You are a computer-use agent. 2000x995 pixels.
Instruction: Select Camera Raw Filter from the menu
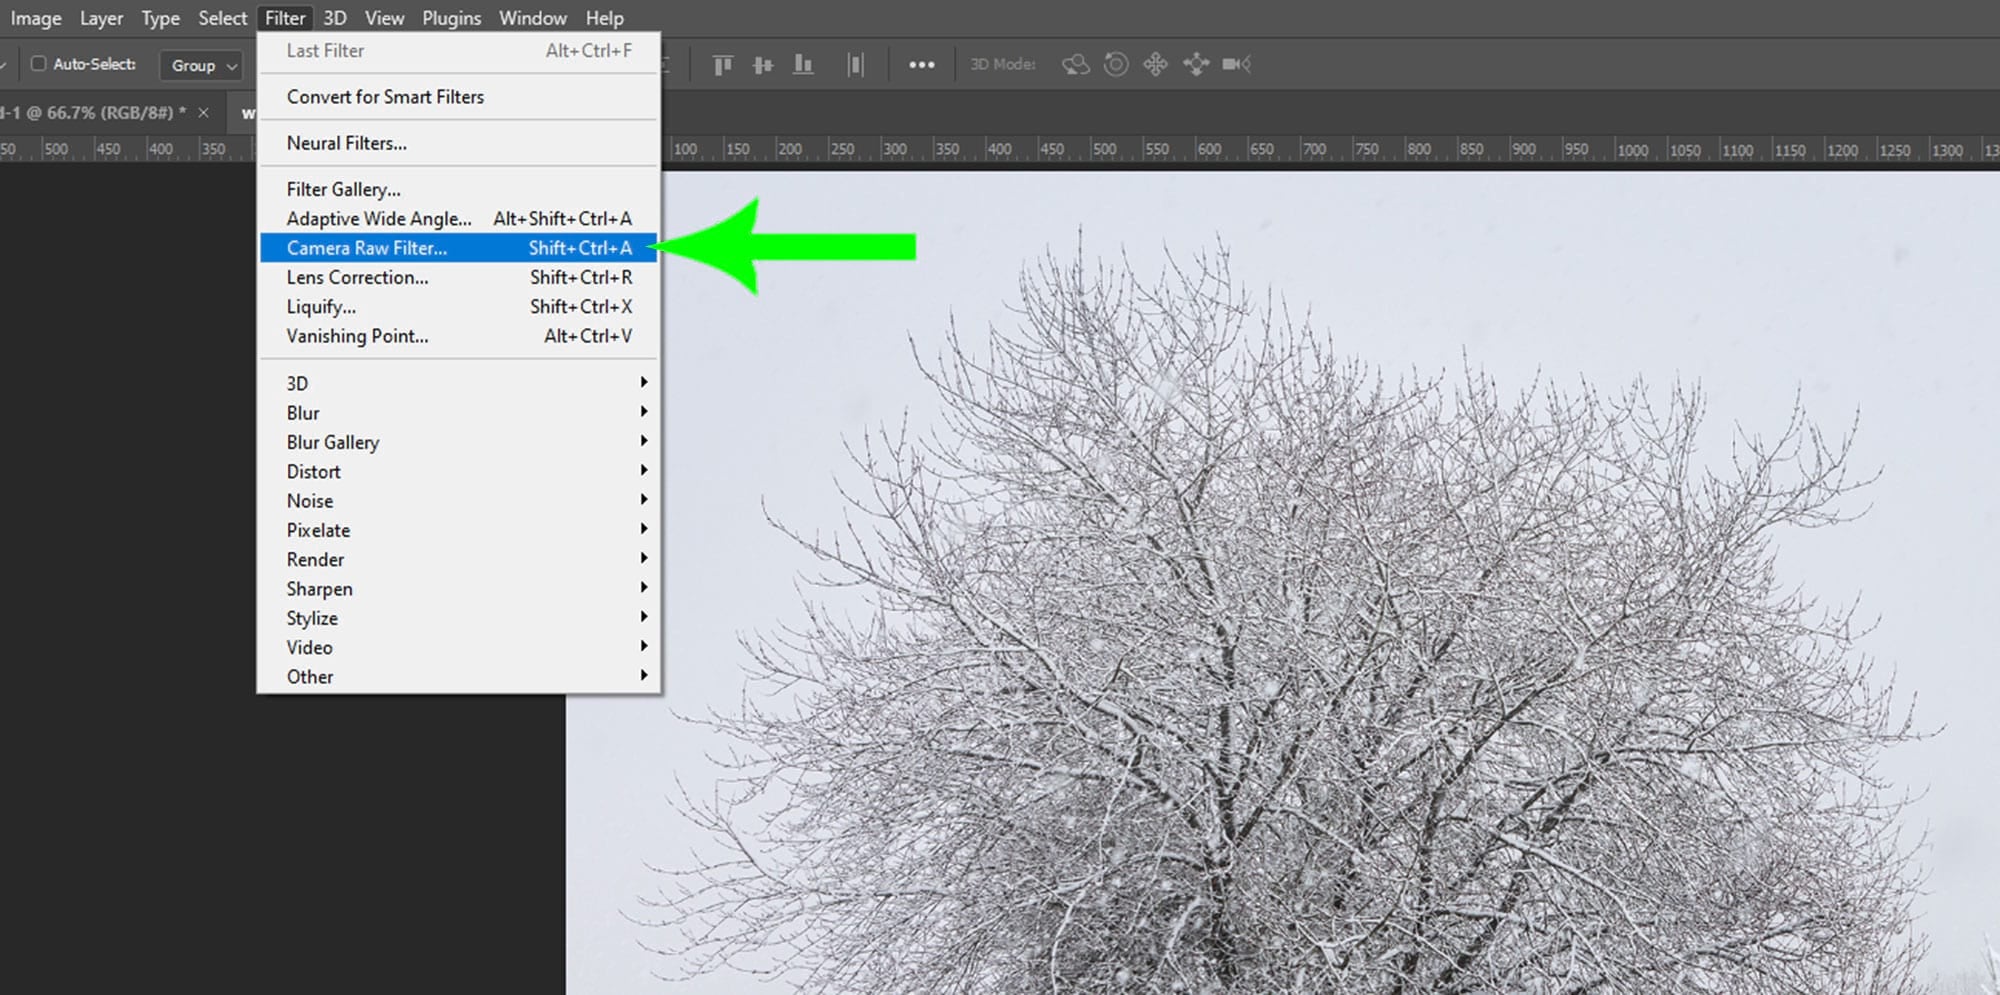click(x=366, y=248)
